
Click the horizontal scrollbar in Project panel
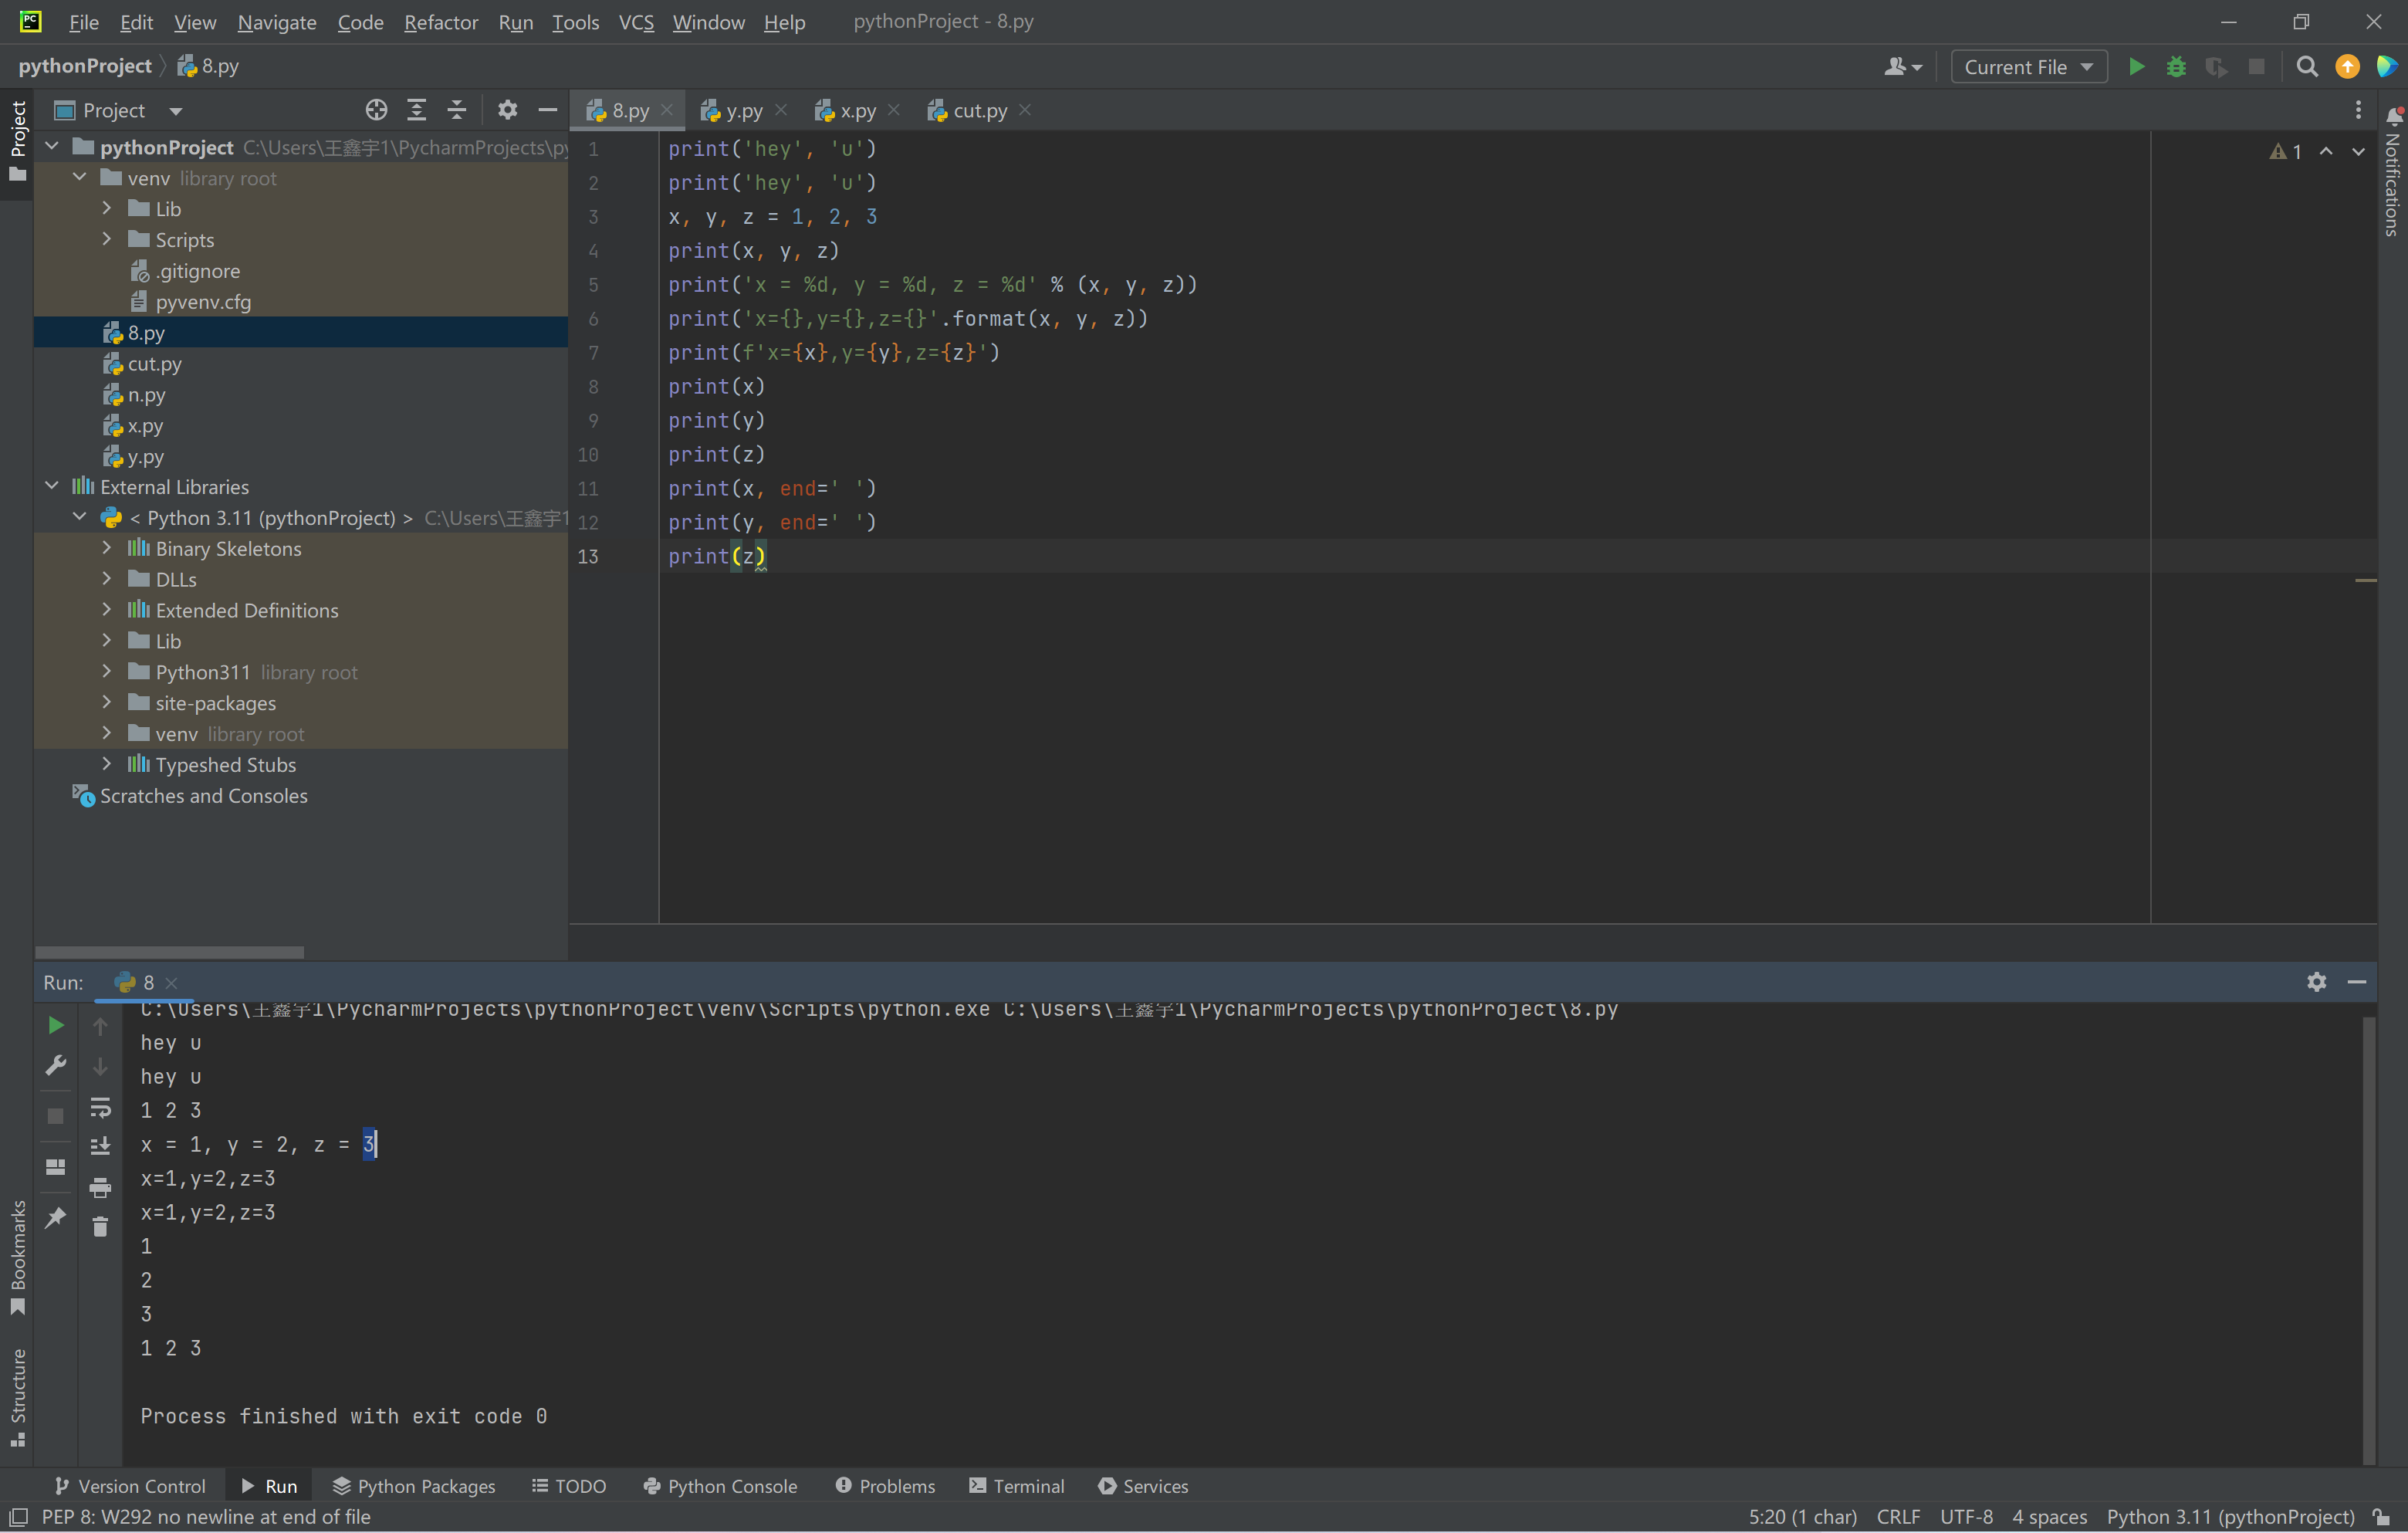(x=170, y=952)
